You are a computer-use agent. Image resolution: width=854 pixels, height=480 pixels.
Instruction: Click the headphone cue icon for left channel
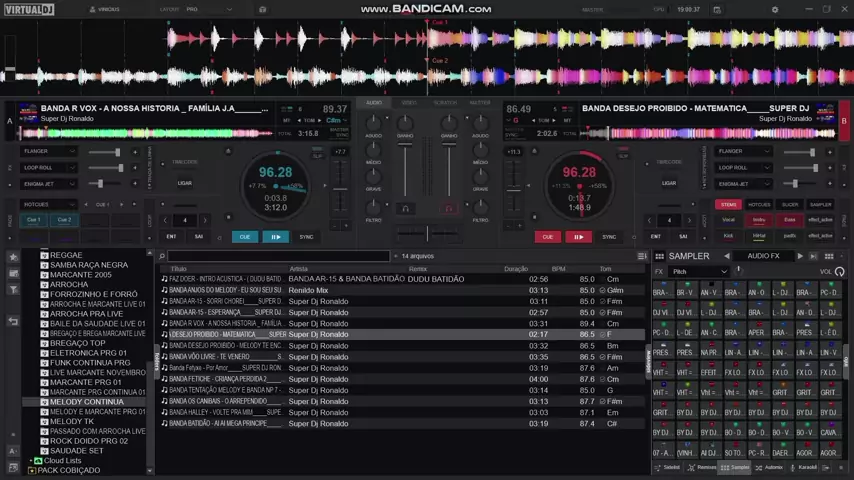click(405, 209)
